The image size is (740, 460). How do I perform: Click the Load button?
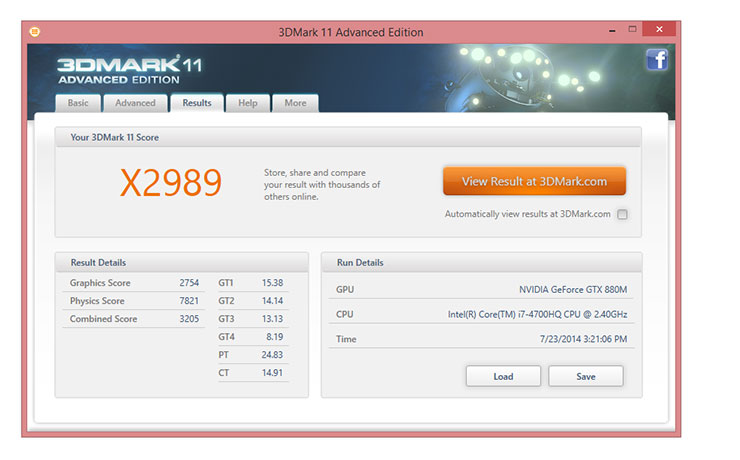click(503, 376)
